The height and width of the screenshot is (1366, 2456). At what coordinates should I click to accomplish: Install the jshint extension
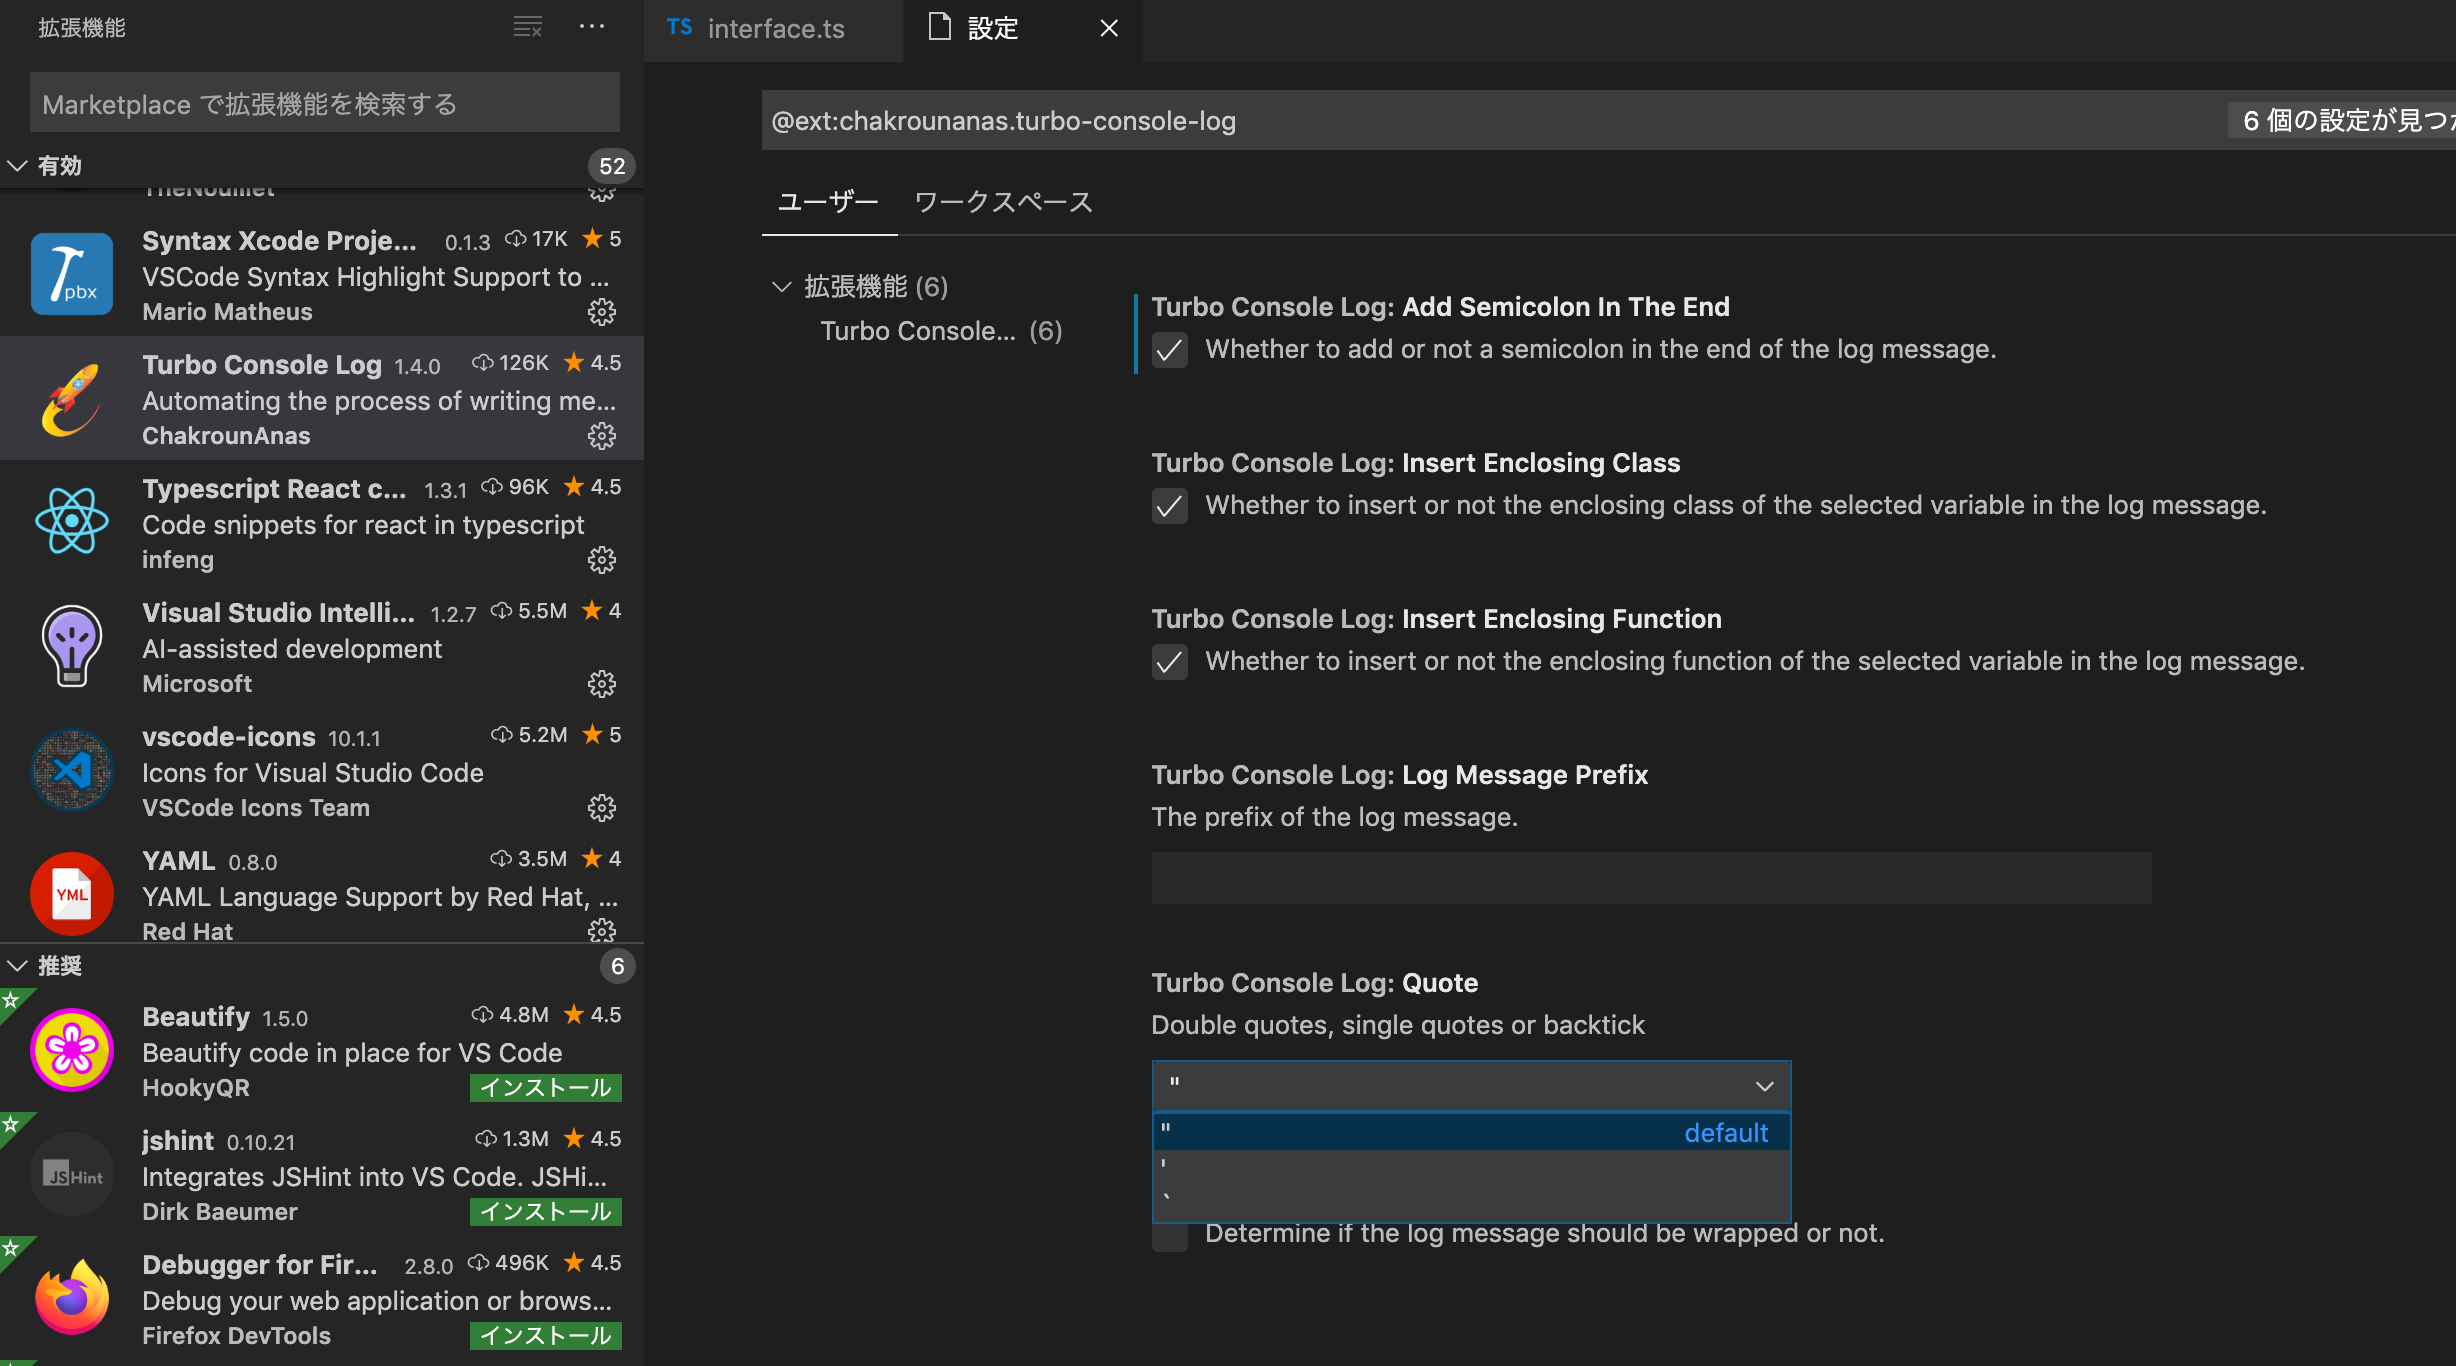[x=545, y=1212]
